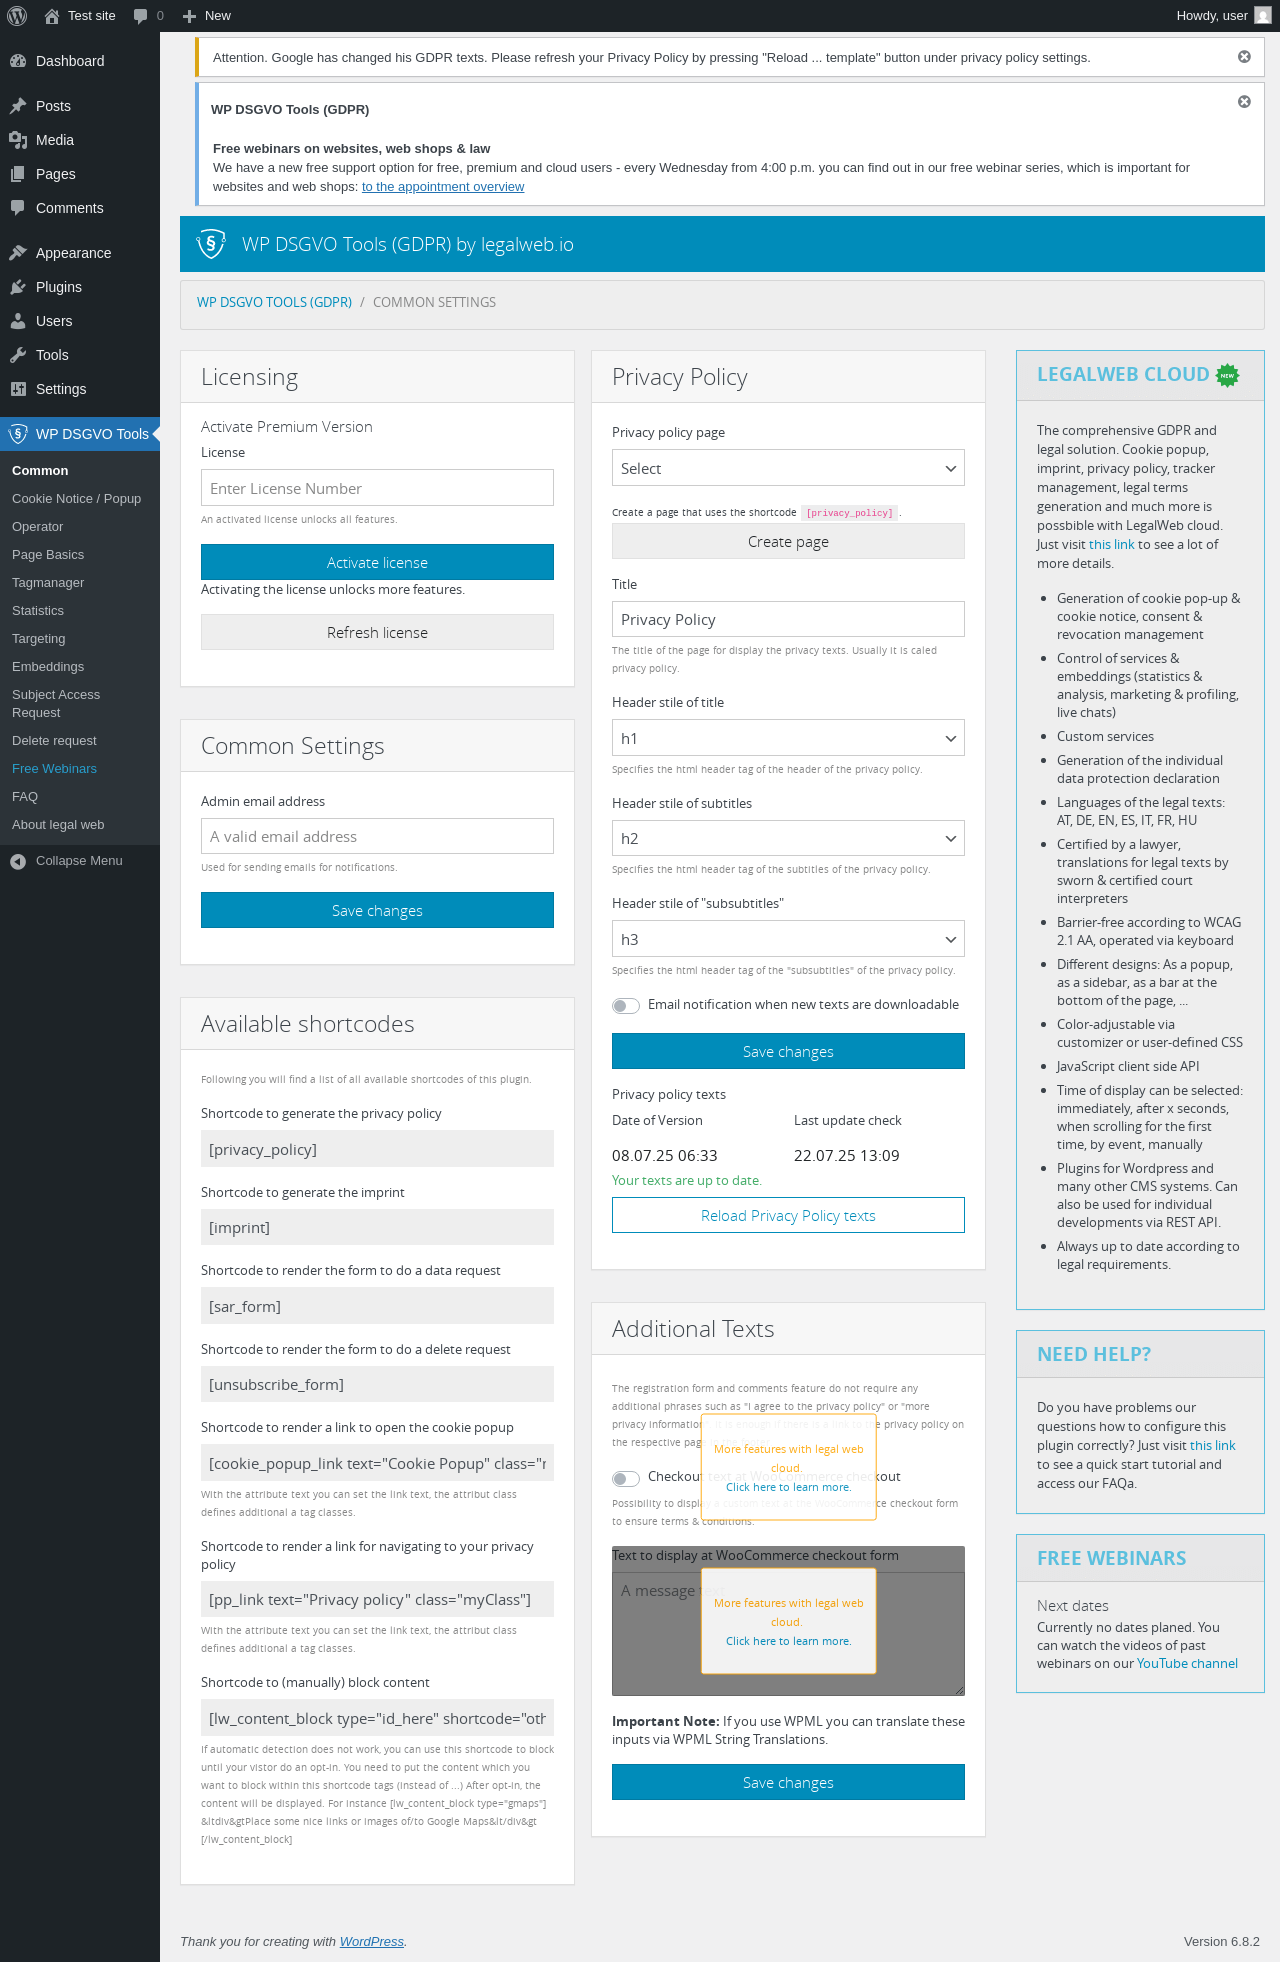Click the Activate license button
Image resolution: width=1280 pixels, height=1962 pixels.
tap(377, 562)
